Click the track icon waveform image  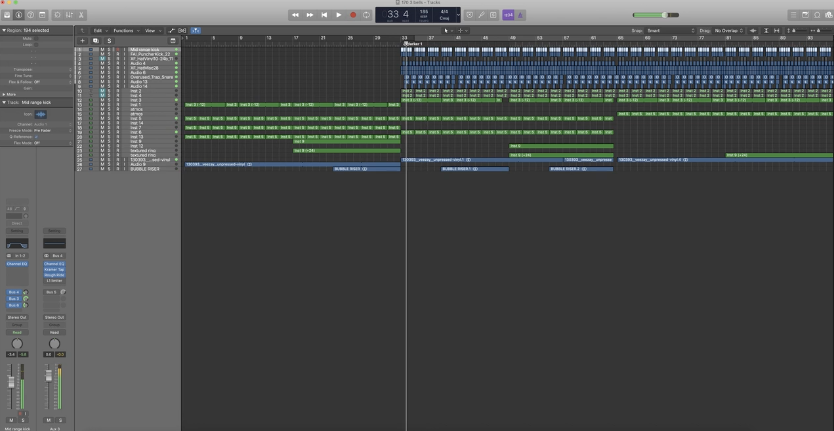tap(40, 114)
